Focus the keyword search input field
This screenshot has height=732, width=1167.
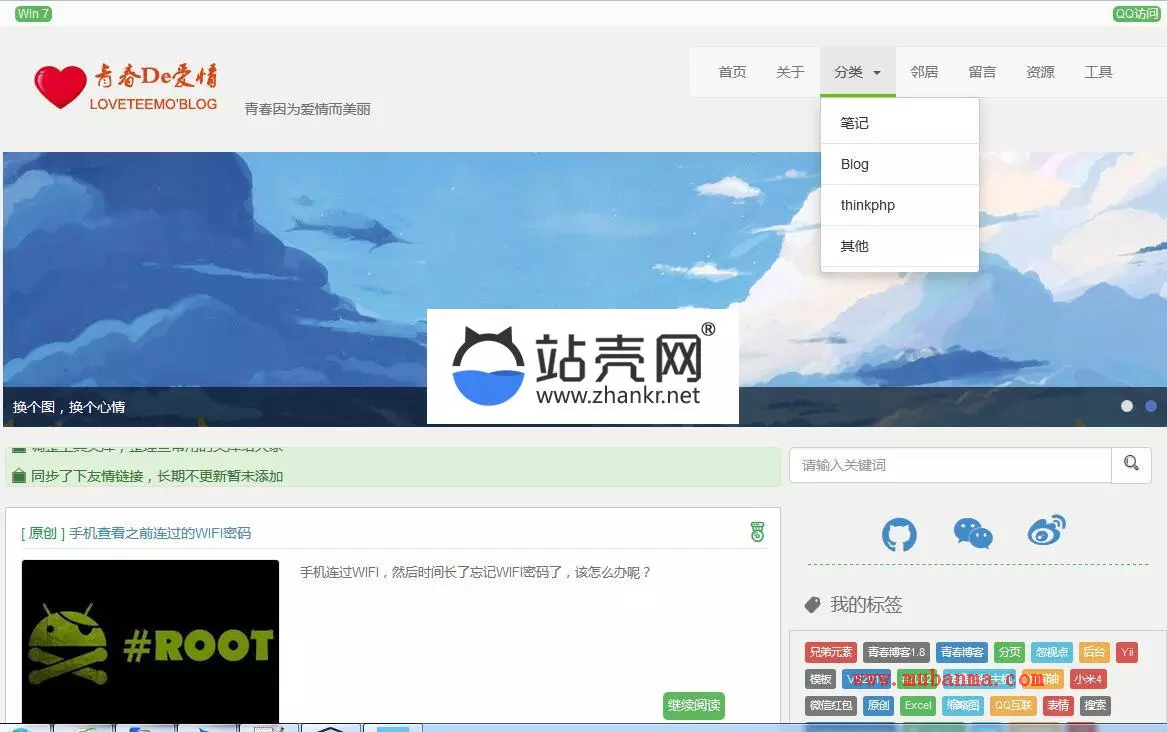pos(950,465)
